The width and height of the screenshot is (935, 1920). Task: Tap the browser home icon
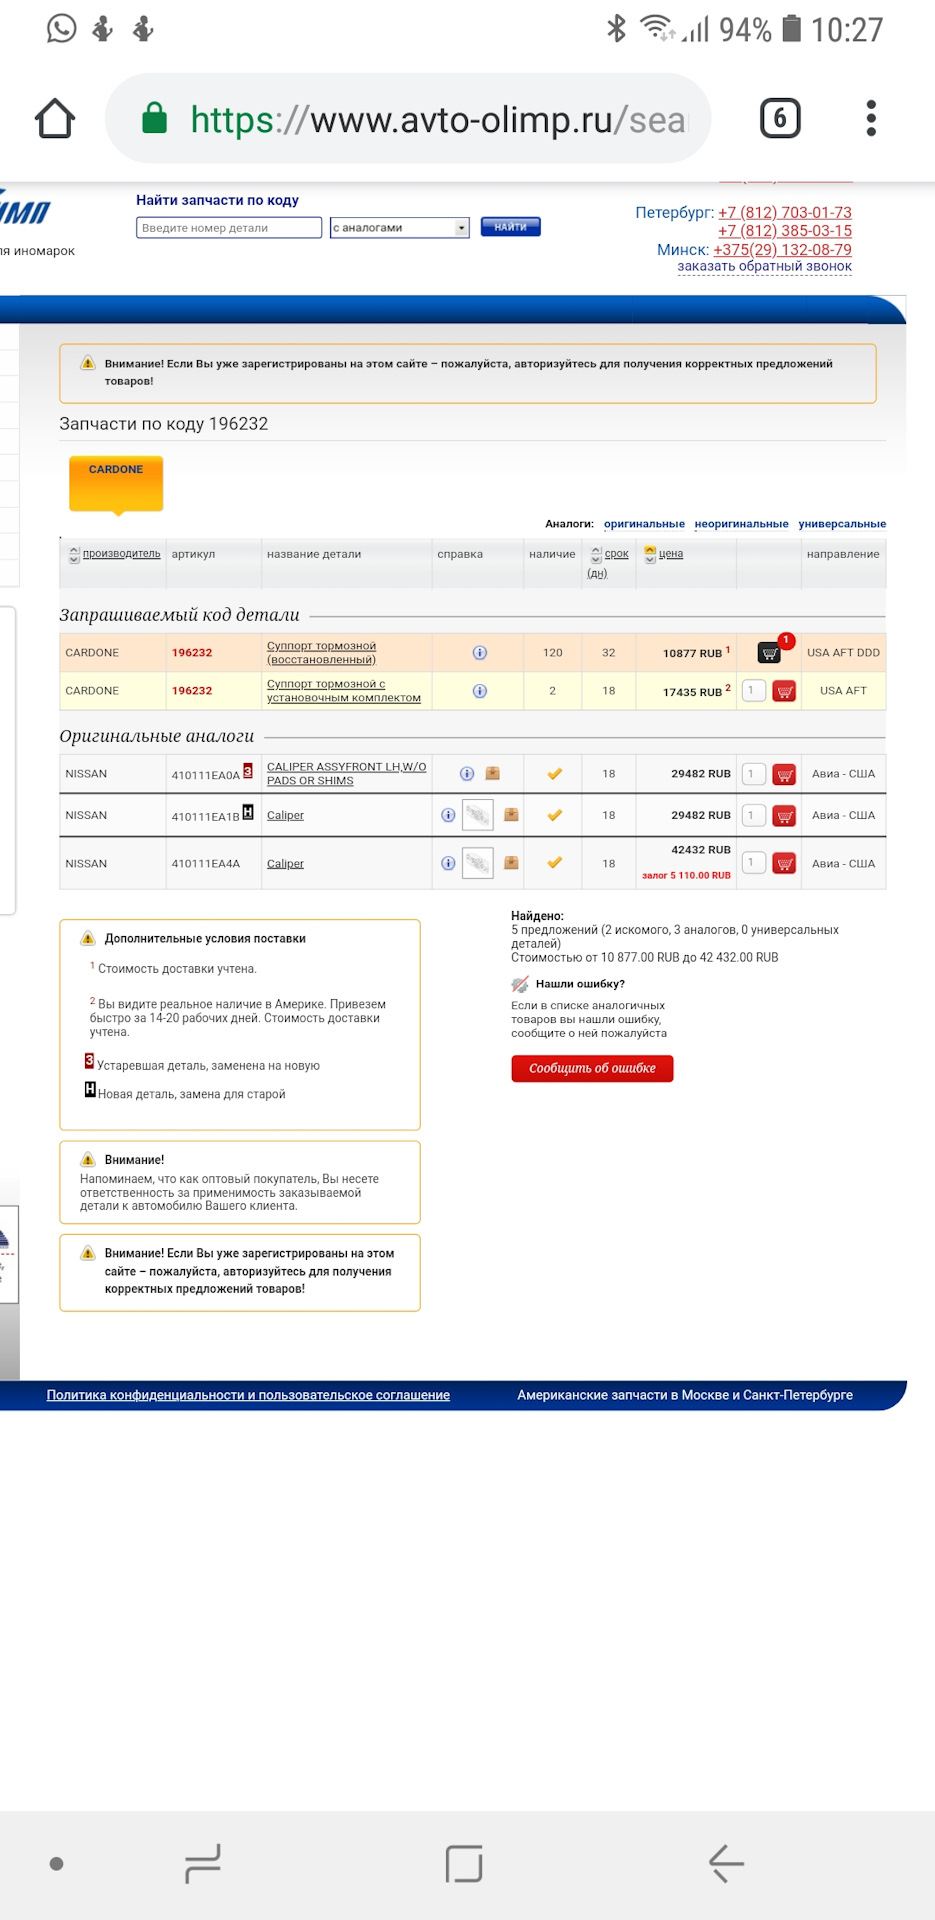click(x=55, y=119)
